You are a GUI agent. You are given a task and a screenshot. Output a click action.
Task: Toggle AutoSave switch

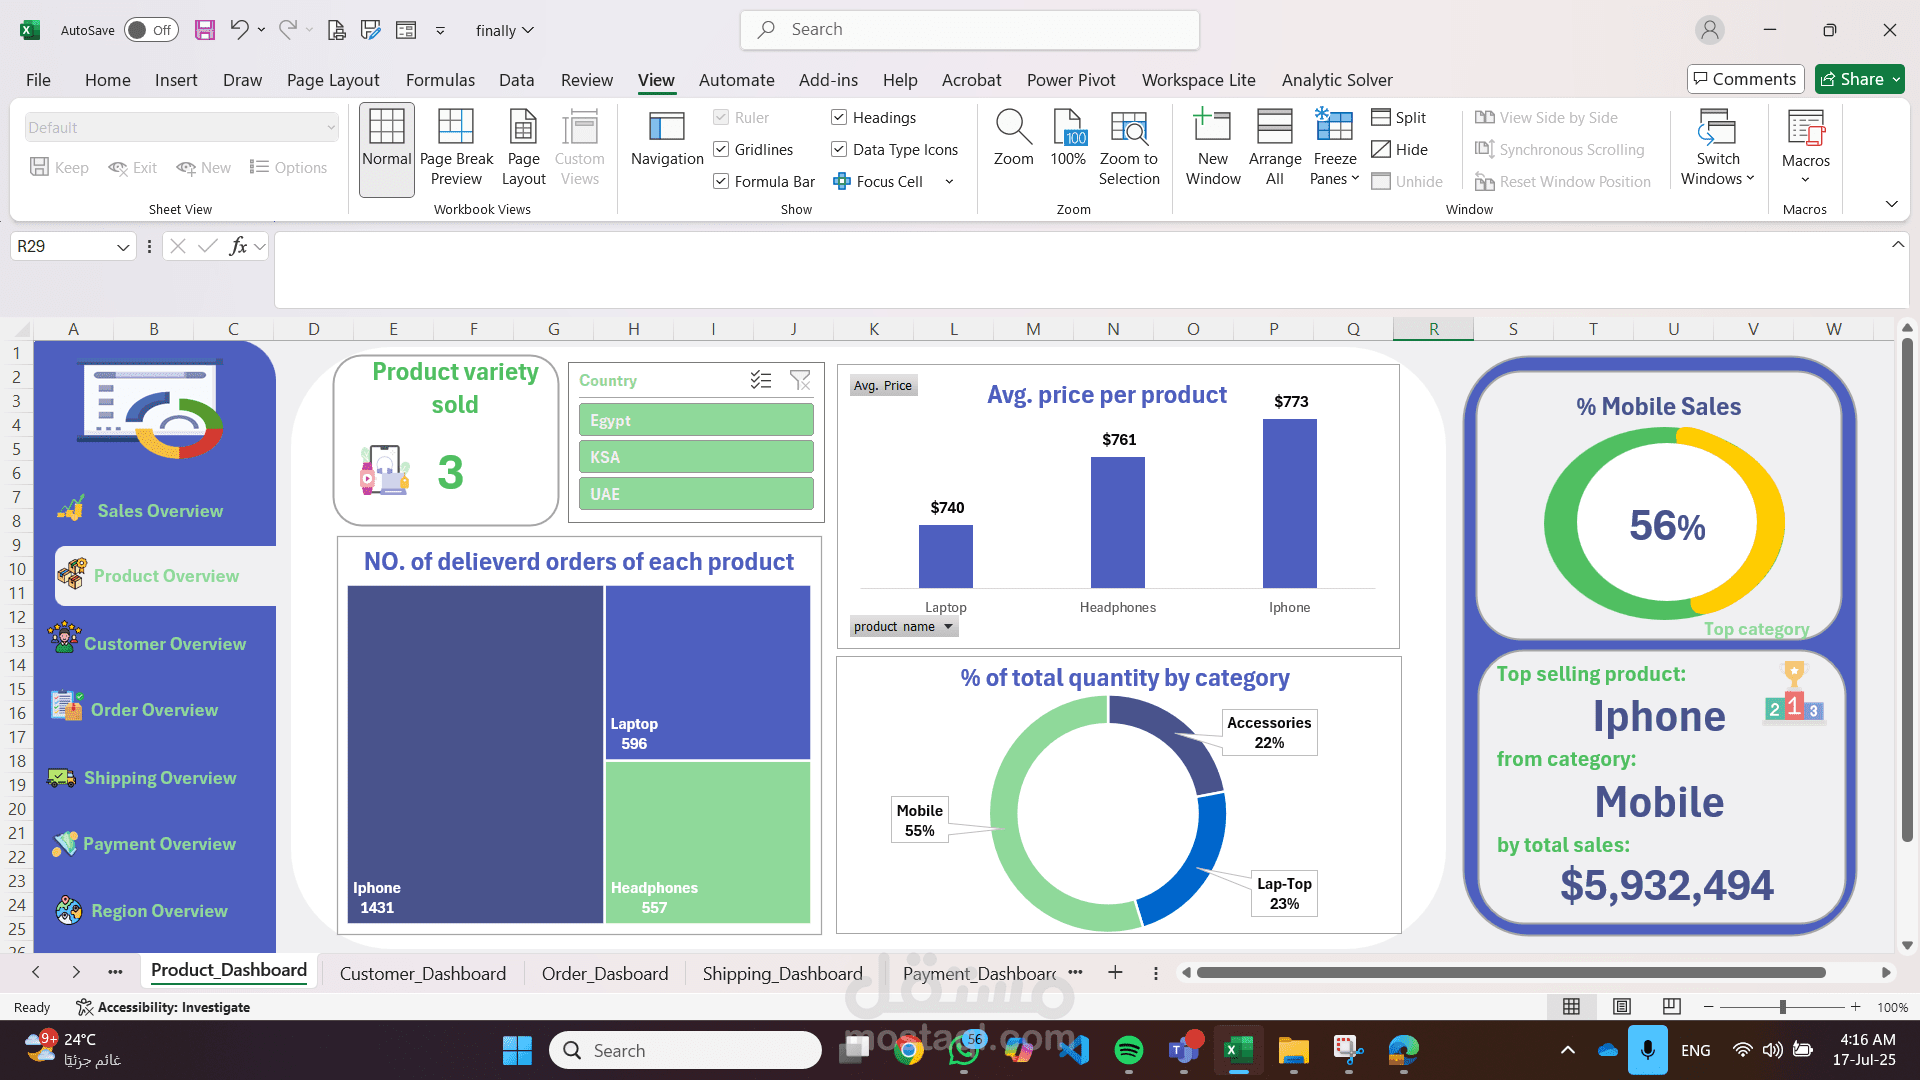coord(151,30)
